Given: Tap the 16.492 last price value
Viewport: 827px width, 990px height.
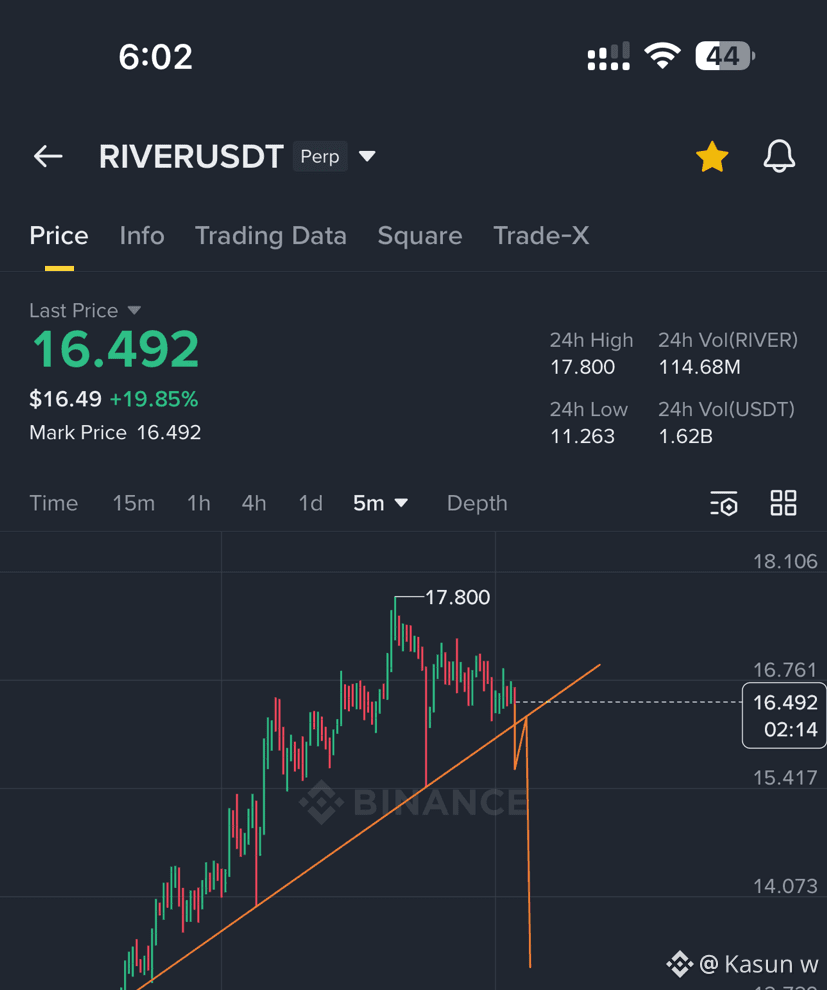Looking at the screenshot, I should click(116, 349).
